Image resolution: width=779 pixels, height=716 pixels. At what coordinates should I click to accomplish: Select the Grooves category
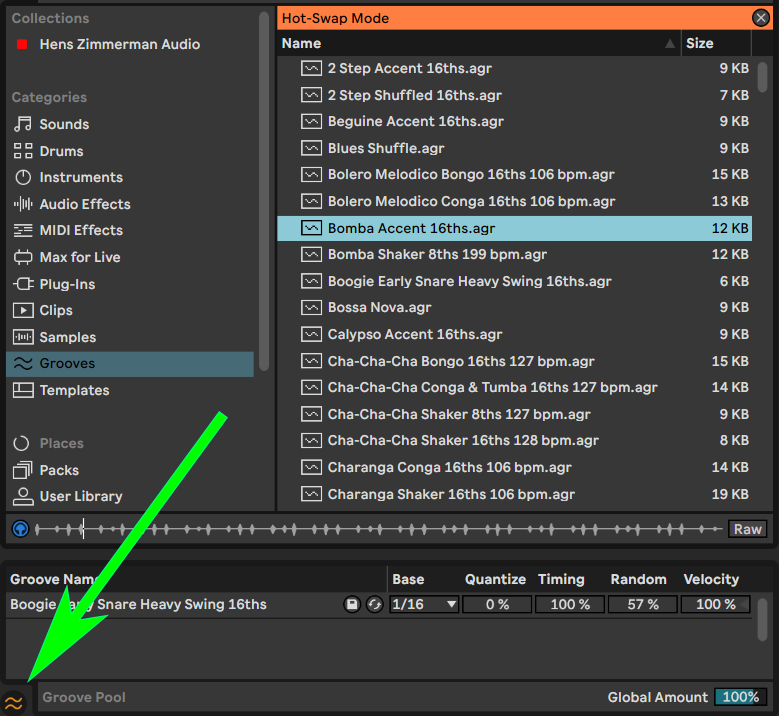[67, 364]
